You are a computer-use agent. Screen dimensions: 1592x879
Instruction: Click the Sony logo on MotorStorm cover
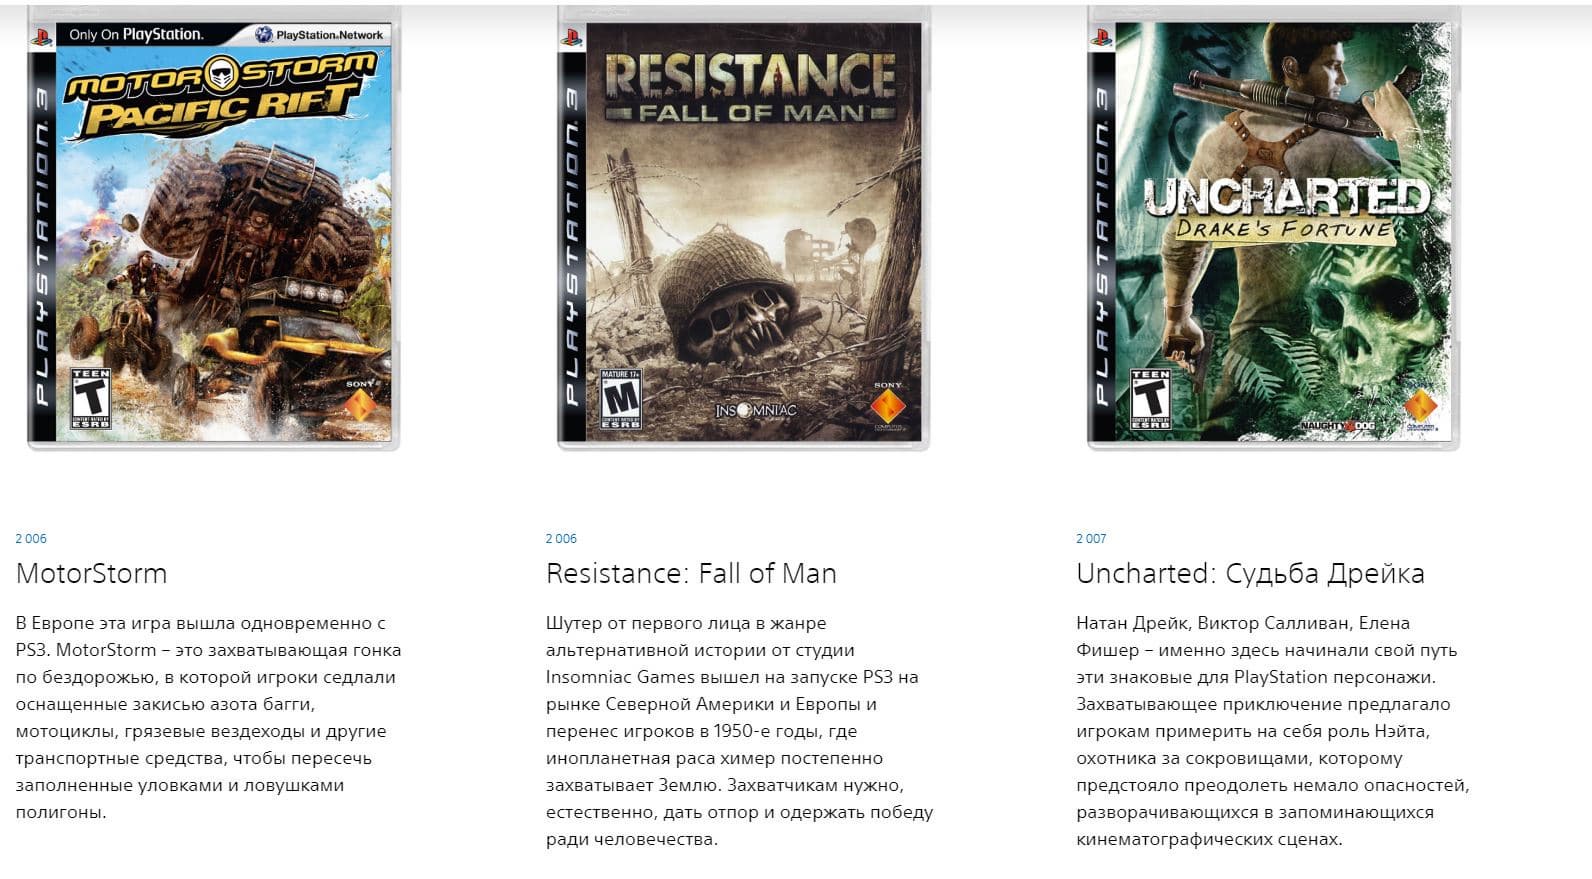(x=359, y=403)
